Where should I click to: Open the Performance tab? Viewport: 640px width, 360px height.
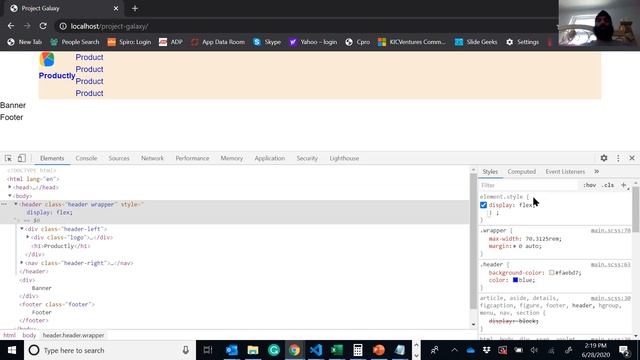192,158
